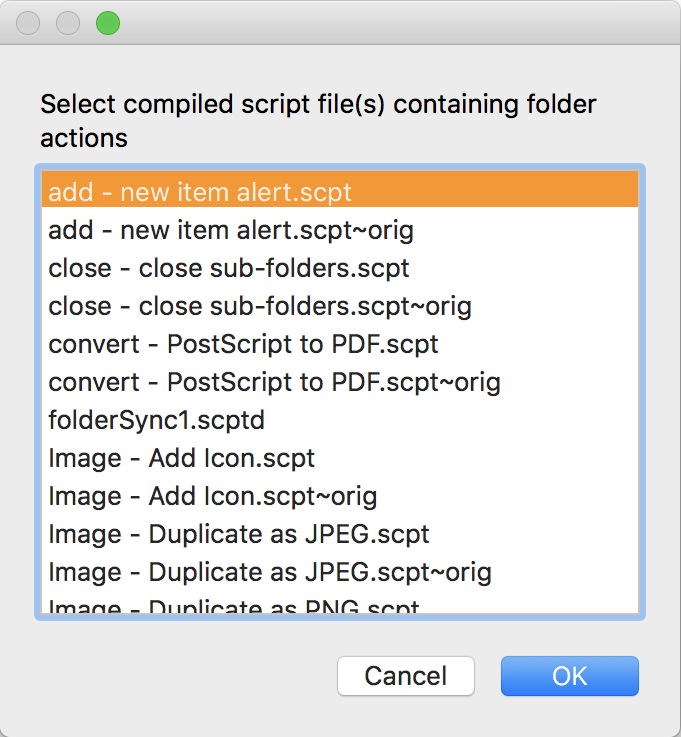Select Image - Add Icon.scpt~orig entry

tap(212, 497)
